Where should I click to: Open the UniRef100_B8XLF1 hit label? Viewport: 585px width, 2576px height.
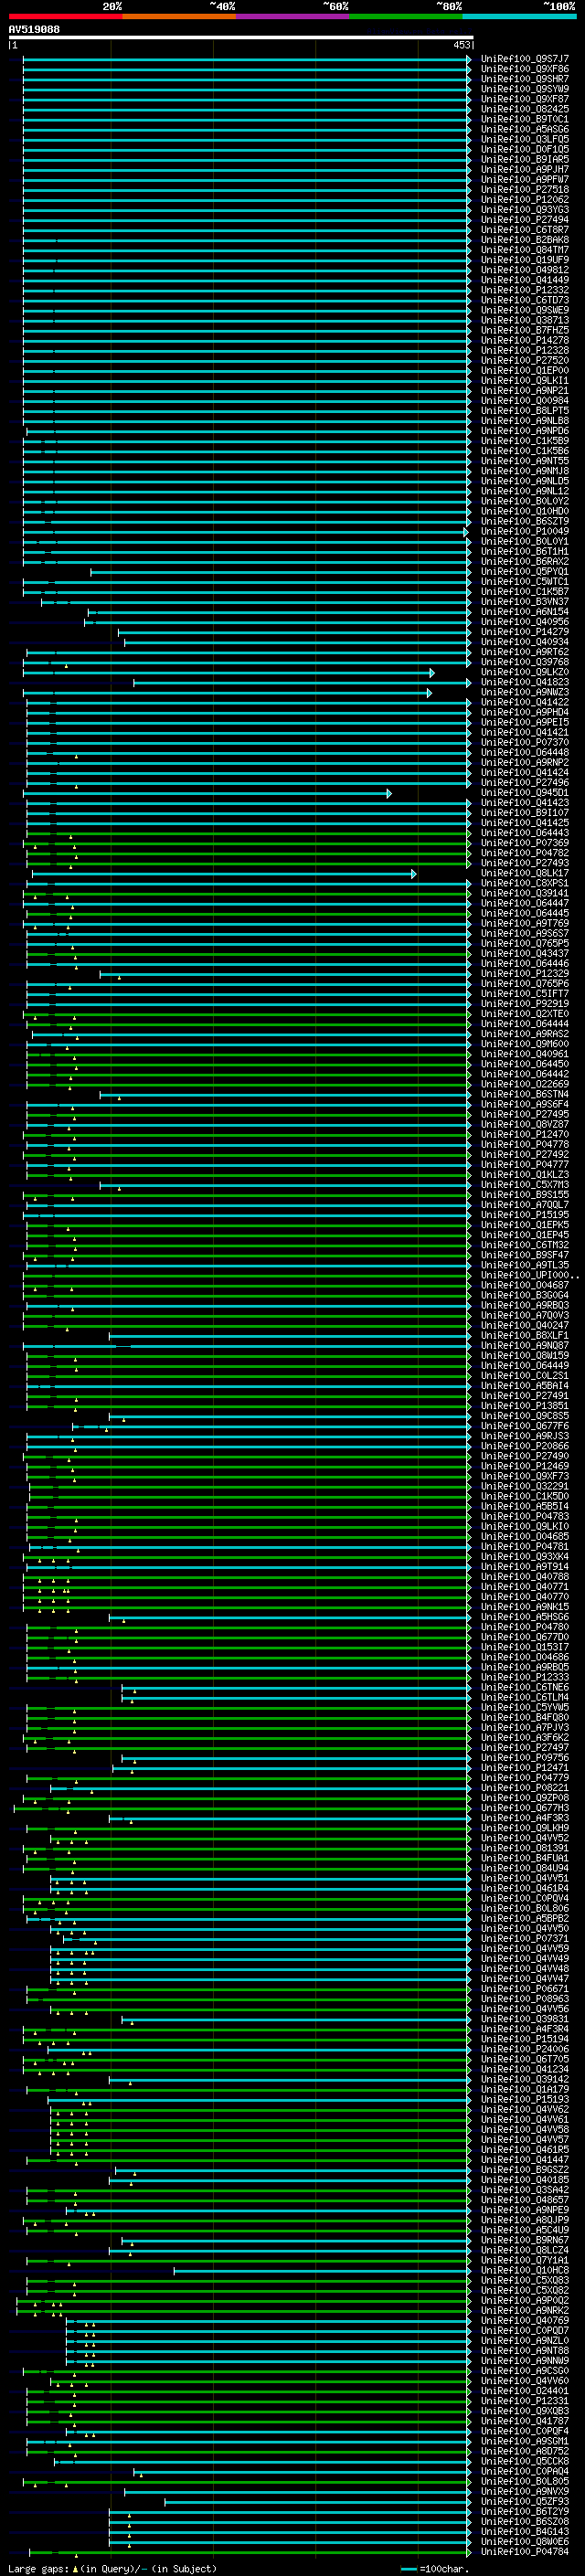[524, 1335]
